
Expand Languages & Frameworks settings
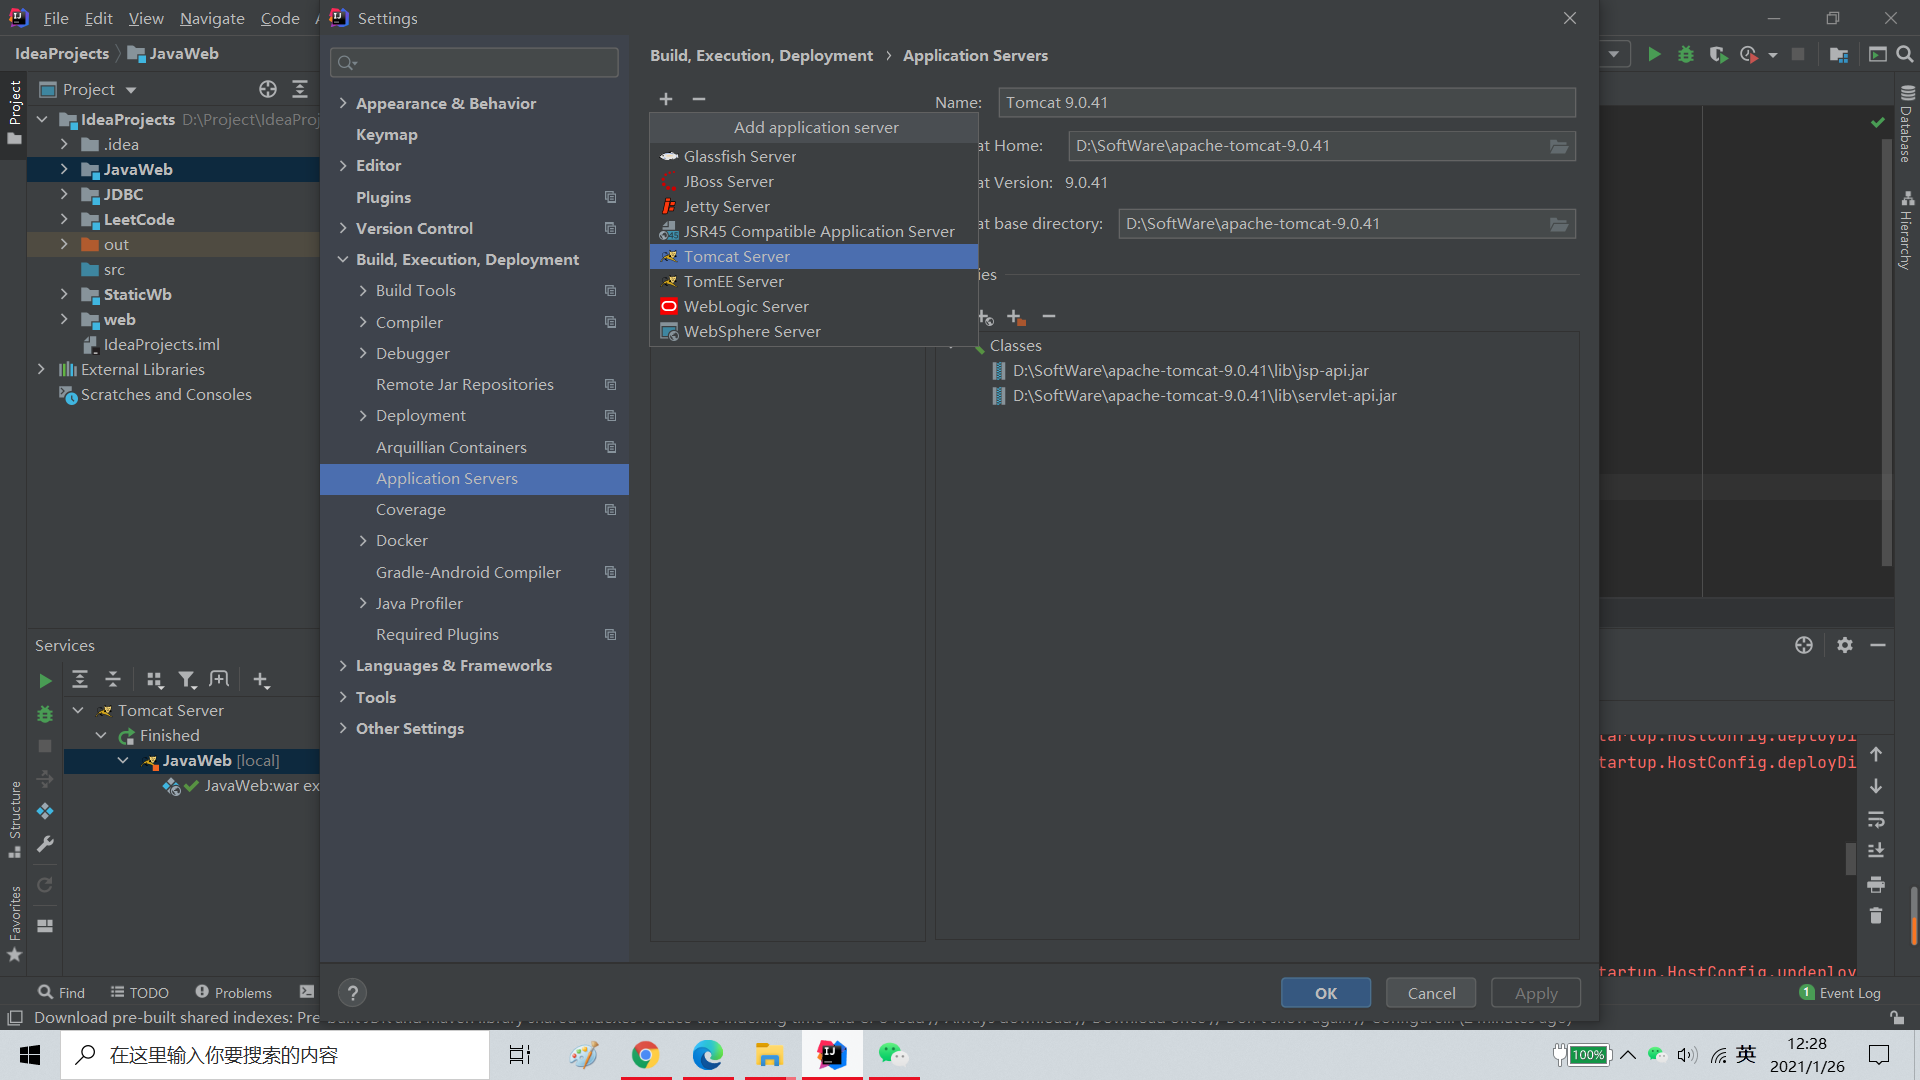[x=343, y=665]
